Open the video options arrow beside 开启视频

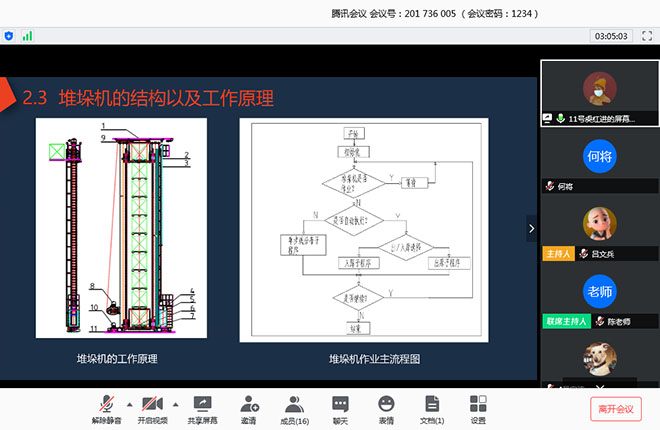point(176,404)
